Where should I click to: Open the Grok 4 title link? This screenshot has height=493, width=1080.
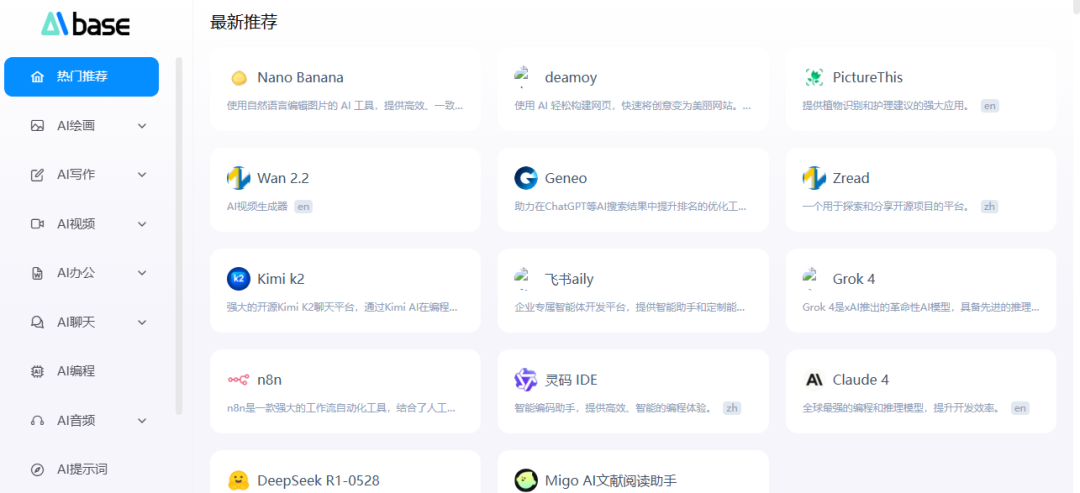click(853, 279)
